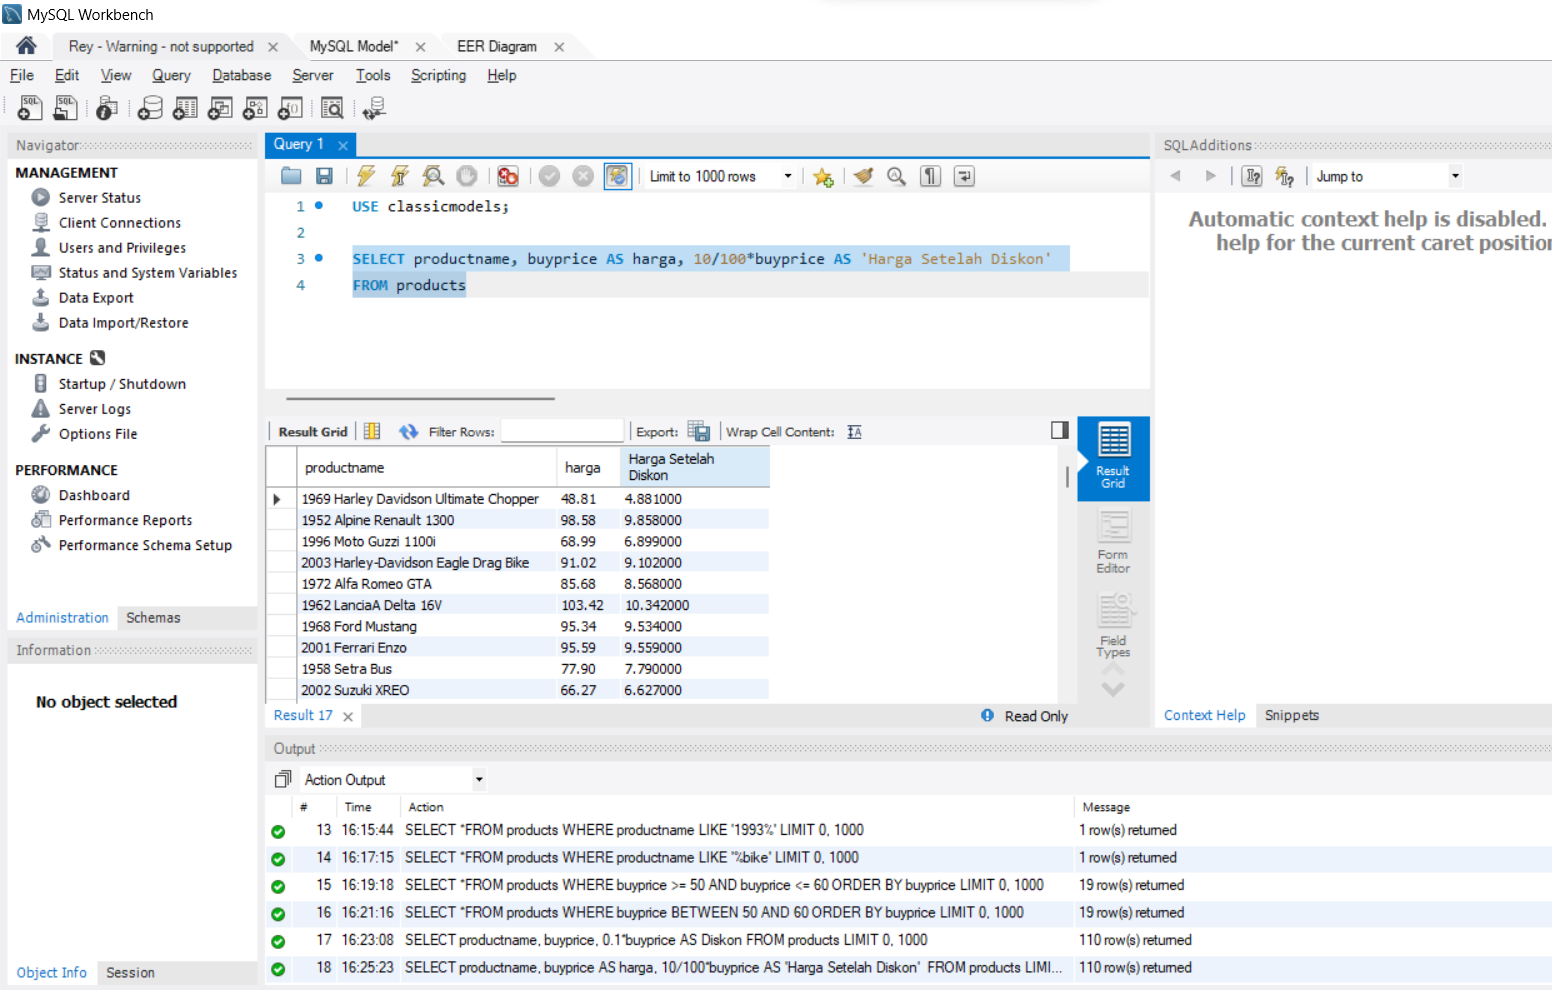Open Server Status page
The width and height of the screenshot is (1552, 990).
[x=99, y=198]
